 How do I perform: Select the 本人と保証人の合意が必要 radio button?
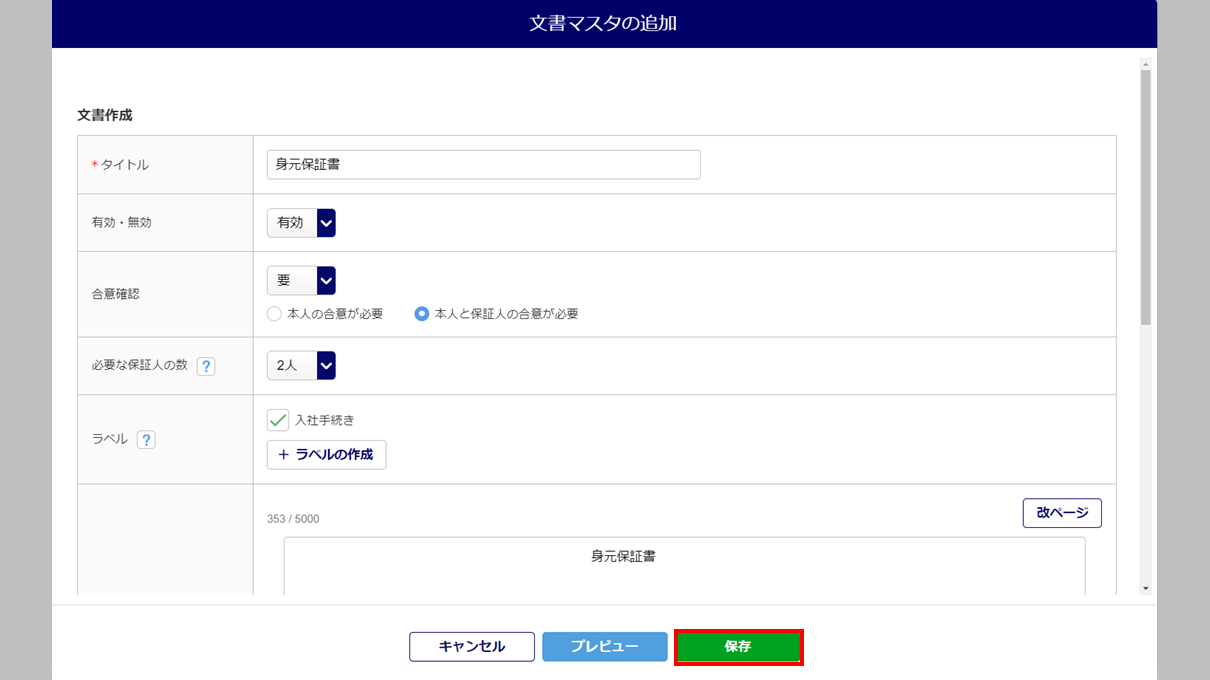point(422,314)
